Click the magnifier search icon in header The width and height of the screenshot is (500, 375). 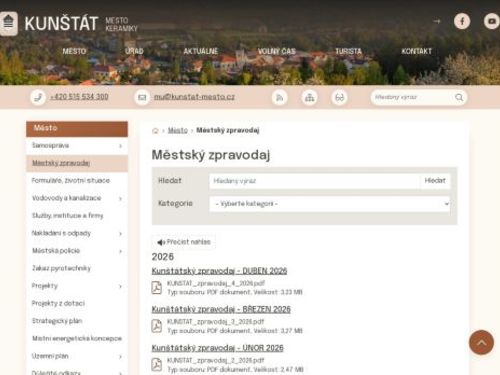tap(459, 97)
